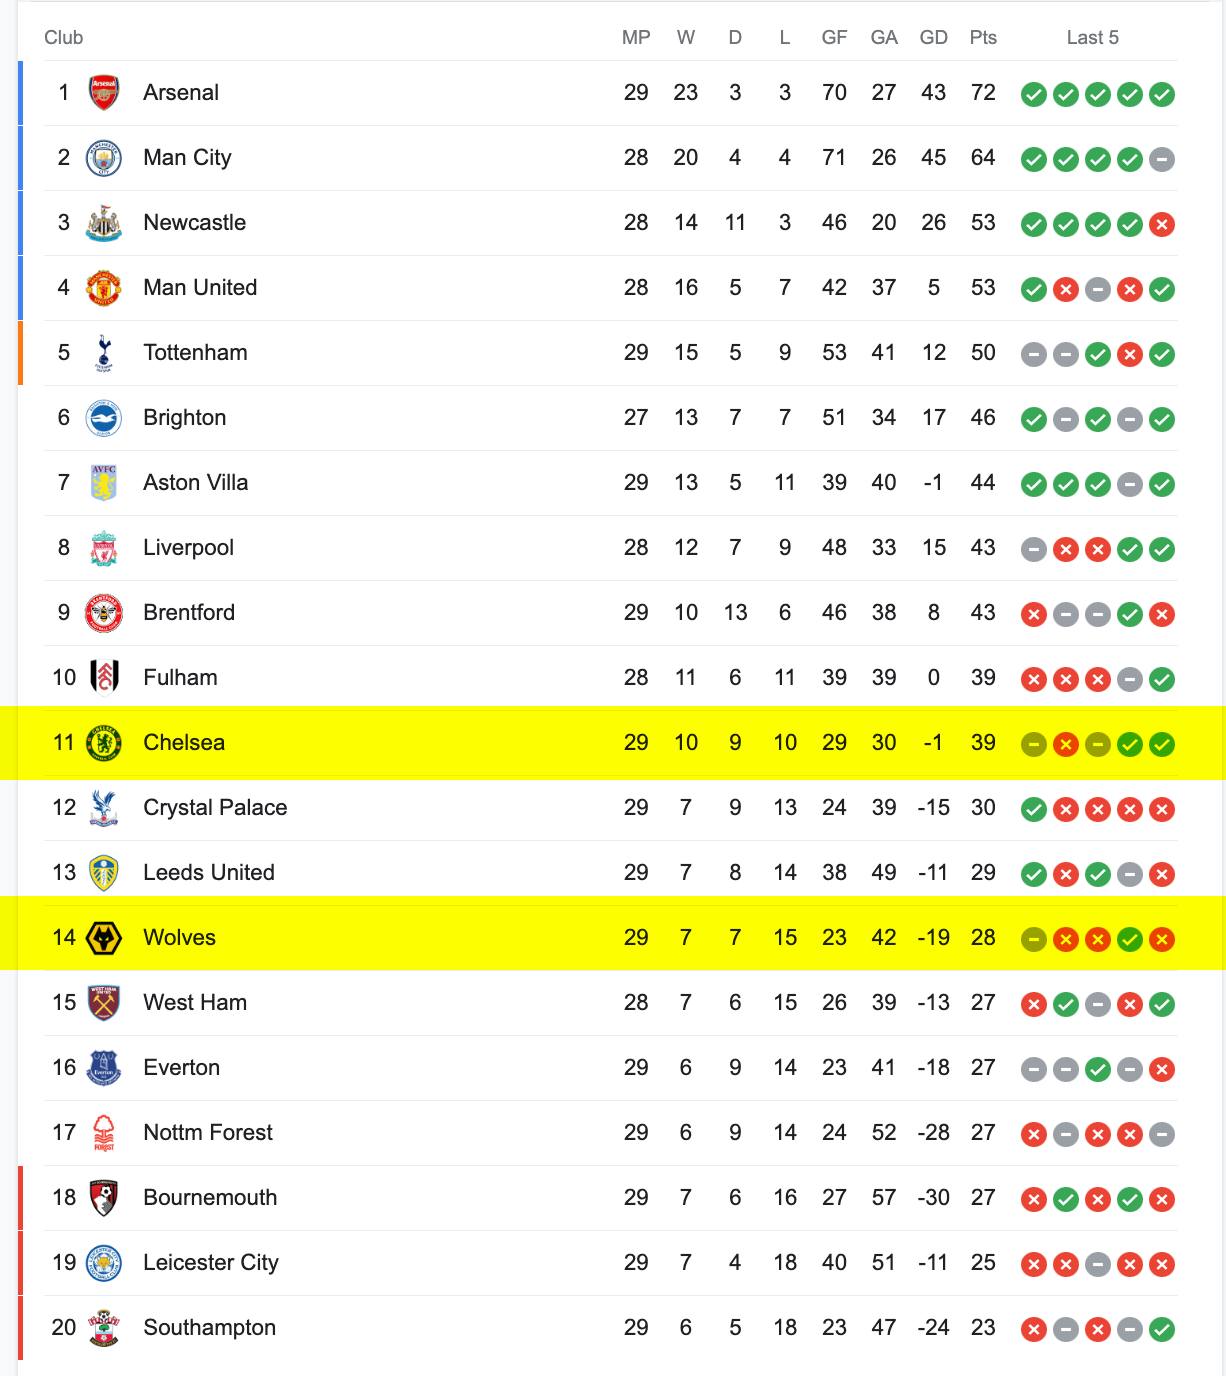1226x1376 pixels.
Task: Click the Tottenham cockerel crest
Action: point(104,353)
